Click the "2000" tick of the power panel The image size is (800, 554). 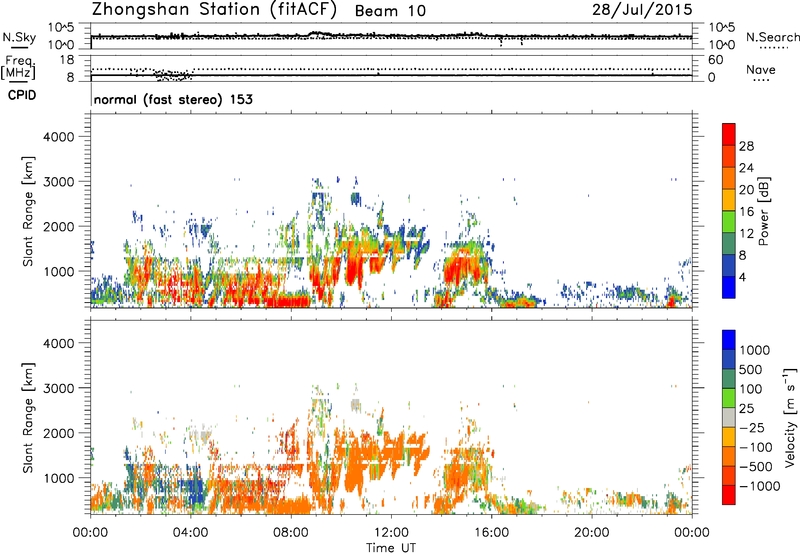pos(58,226)
